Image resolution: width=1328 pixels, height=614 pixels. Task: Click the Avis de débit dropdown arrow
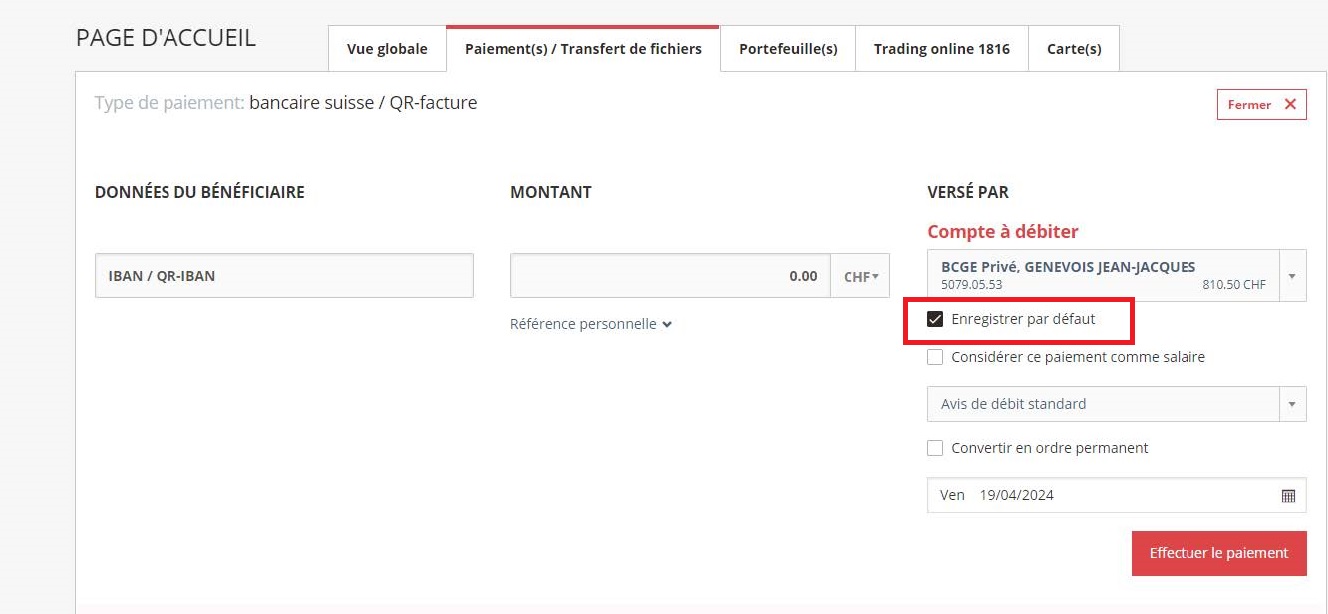click(1292, 404)
